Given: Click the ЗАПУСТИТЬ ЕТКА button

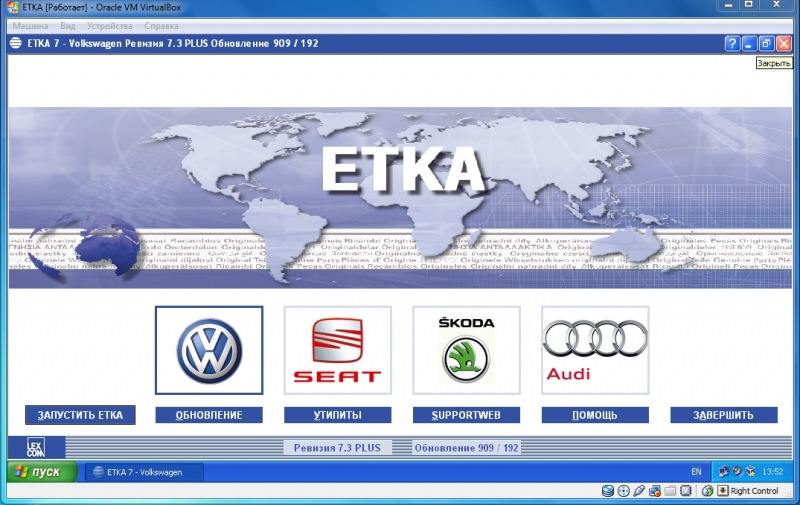Looking at the screenshot, I should (80, 415).
